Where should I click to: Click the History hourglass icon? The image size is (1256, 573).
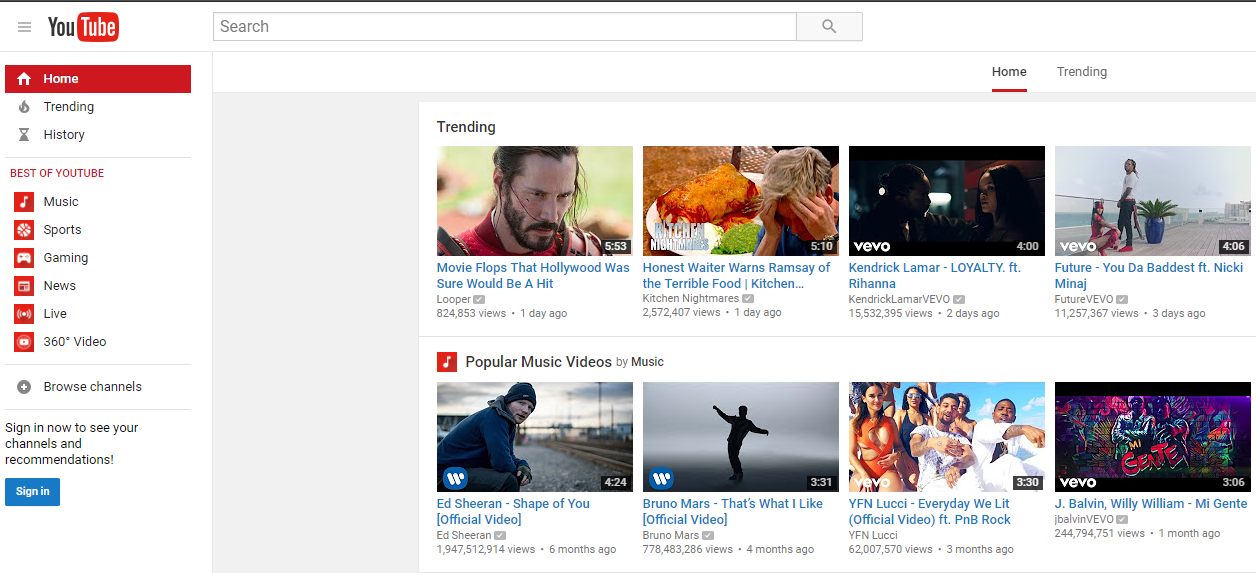pos(24,135)
